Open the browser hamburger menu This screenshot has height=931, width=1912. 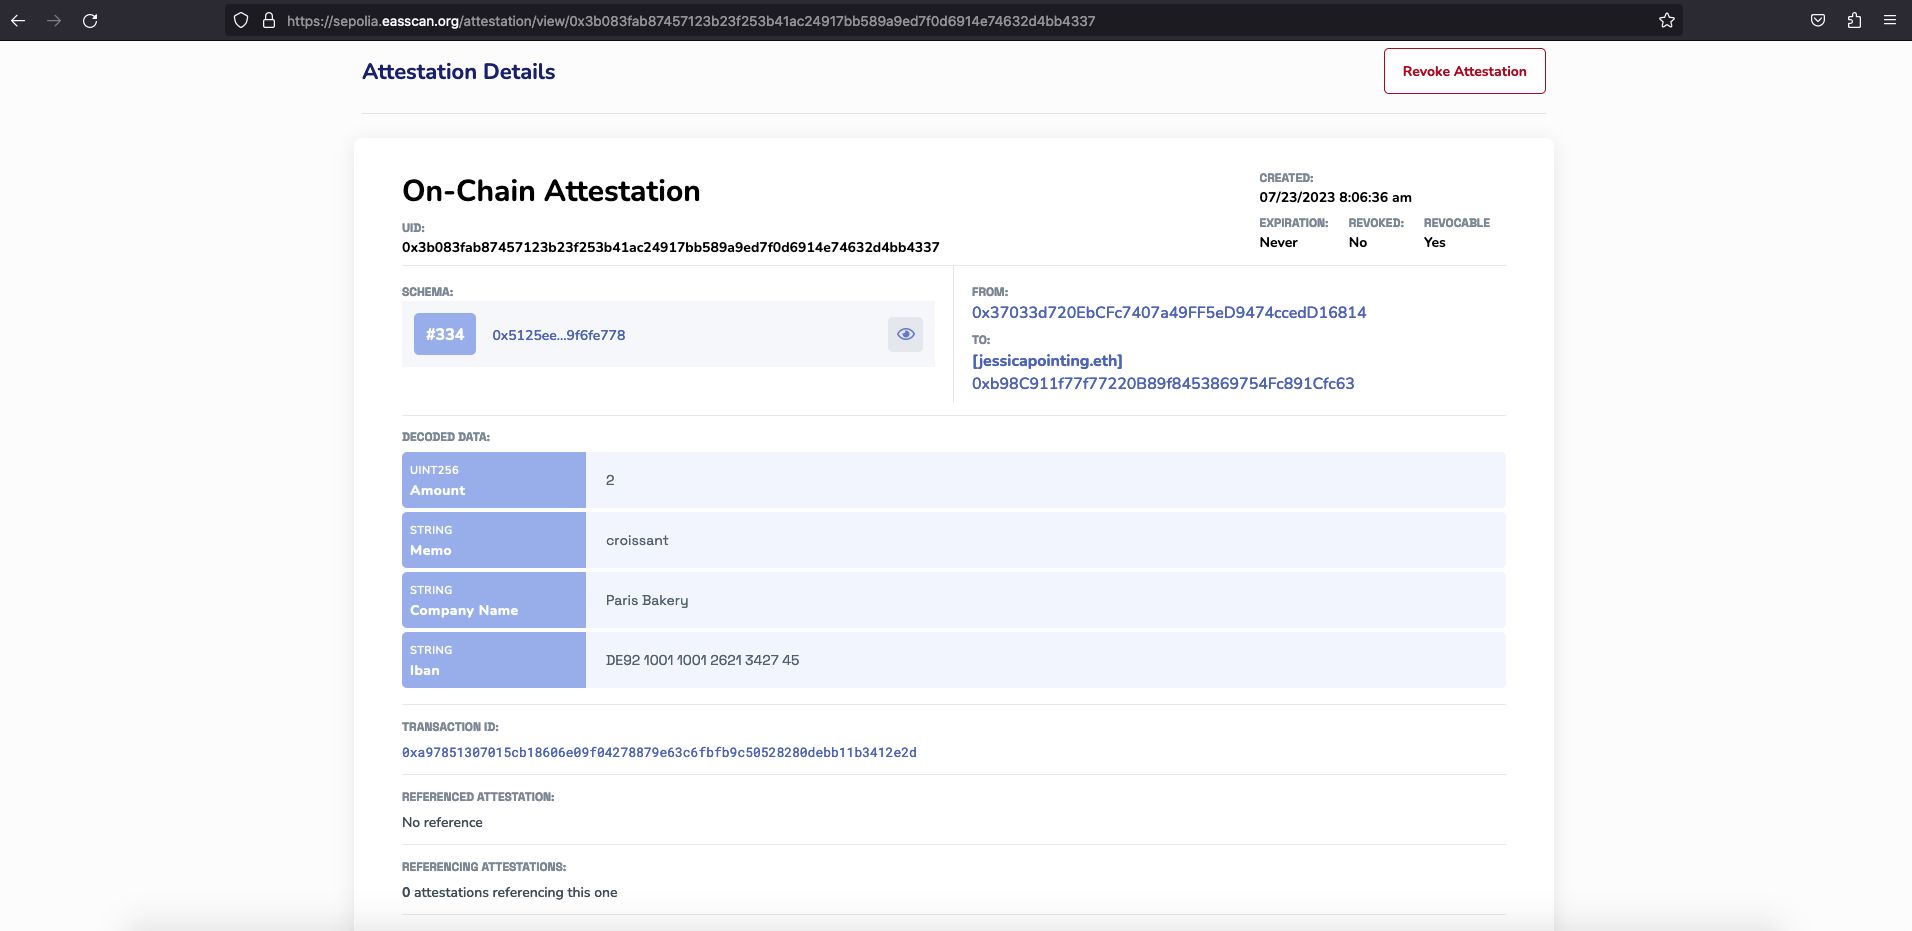[1890, 20]
